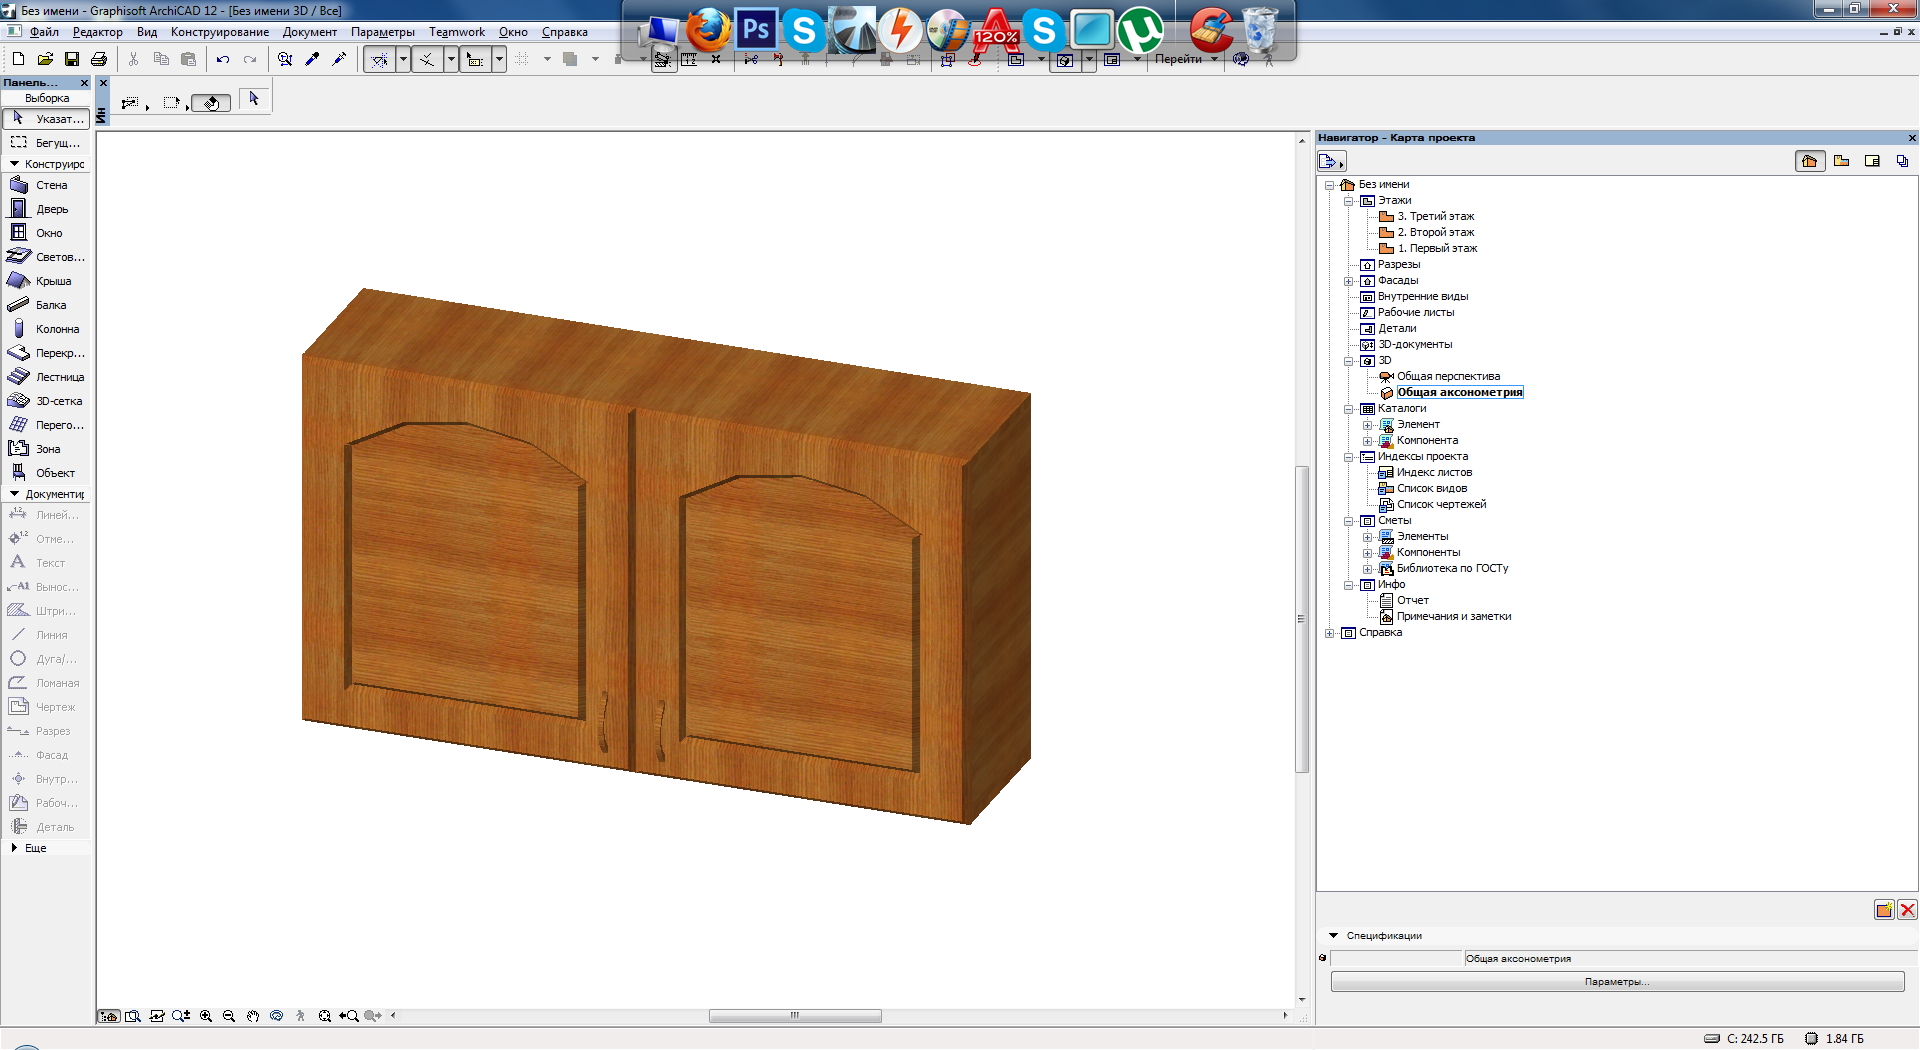Click the eyedropper pick-up parameters icon
The width and height of the screenshot is (1920, 1050).
tap(312, 59)
